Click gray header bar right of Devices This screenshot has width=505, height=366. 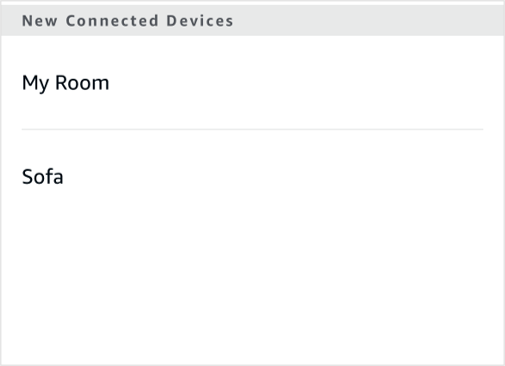tap(367, 21)
